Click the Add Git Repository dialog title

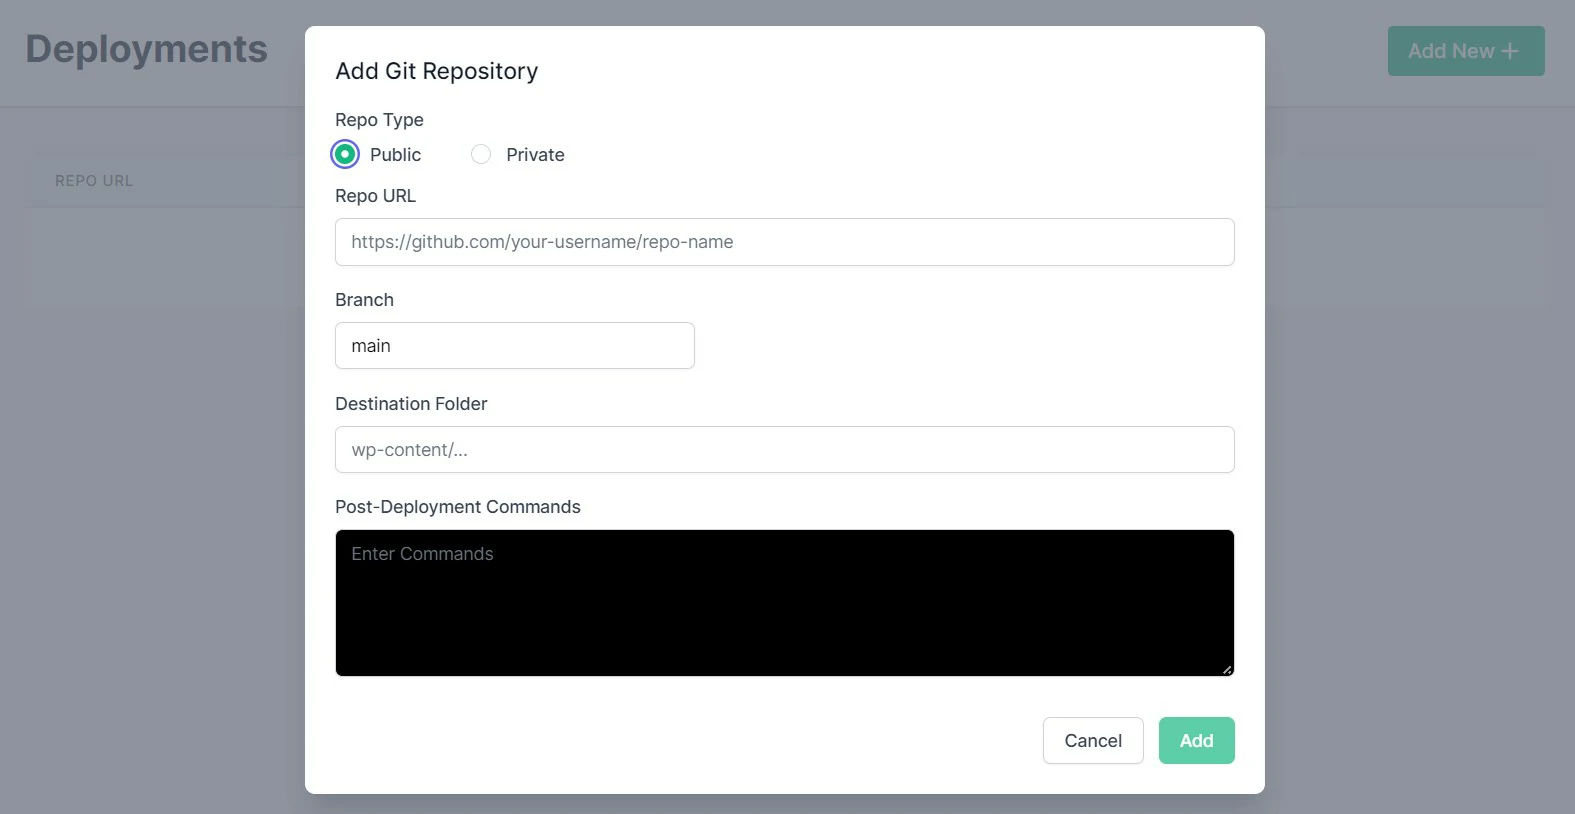tap(436, 71)
